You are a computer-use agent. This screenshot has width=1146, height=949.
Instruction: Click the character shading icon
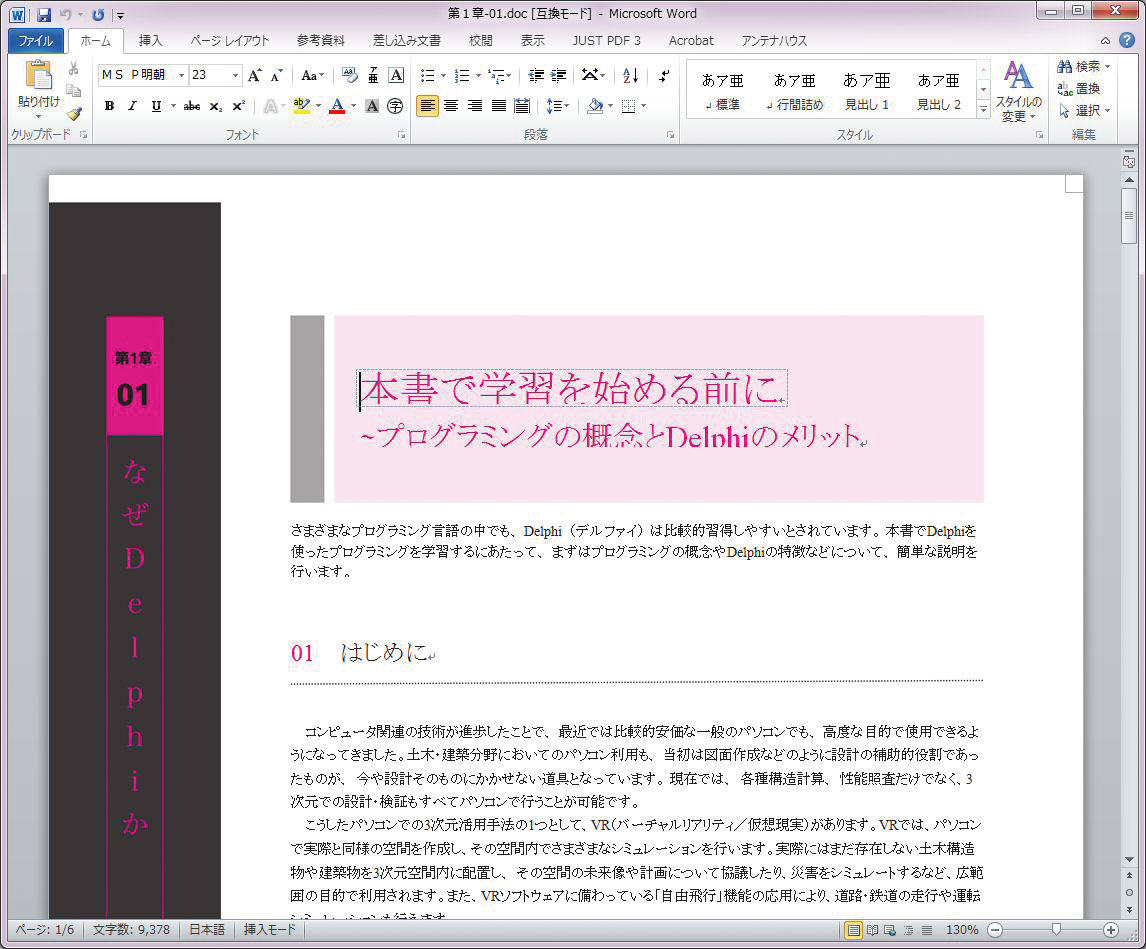click(372, 106)
